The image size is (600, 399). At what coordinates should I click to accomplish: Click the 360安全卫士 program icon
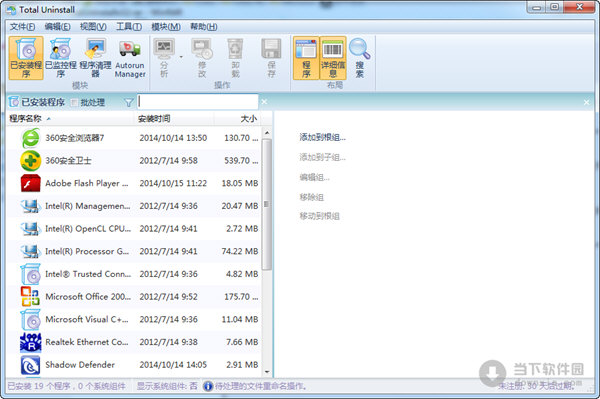31,160
